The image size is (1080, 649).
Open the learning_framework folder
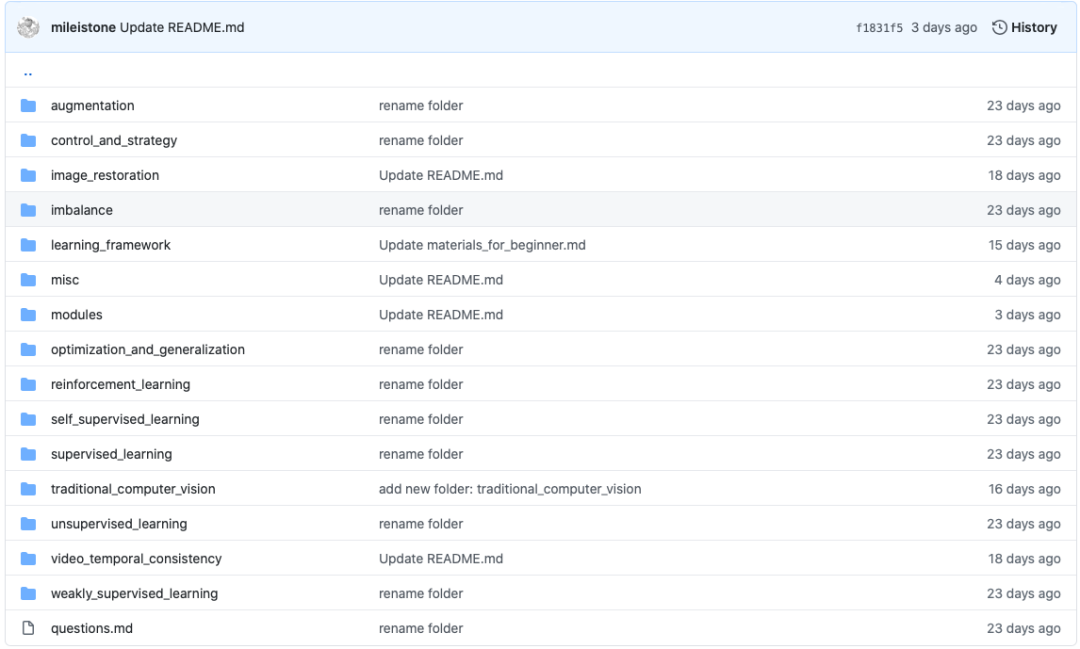click(x=110, y=245)
